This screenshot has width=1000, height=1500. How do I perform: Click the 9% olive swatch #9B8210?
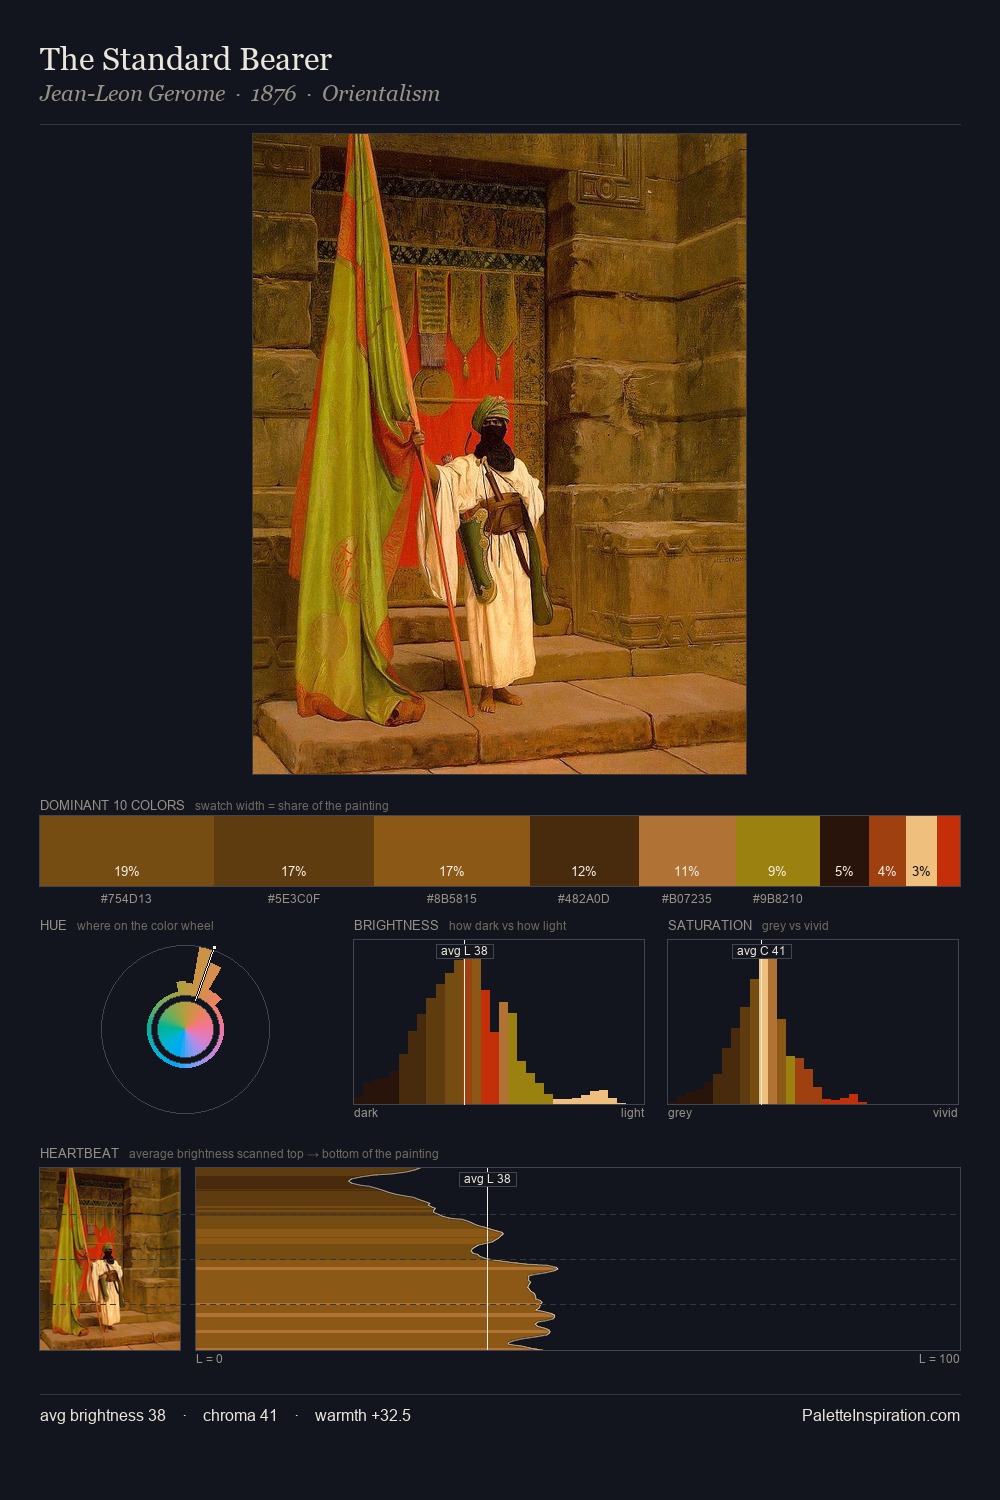point(778,851)
